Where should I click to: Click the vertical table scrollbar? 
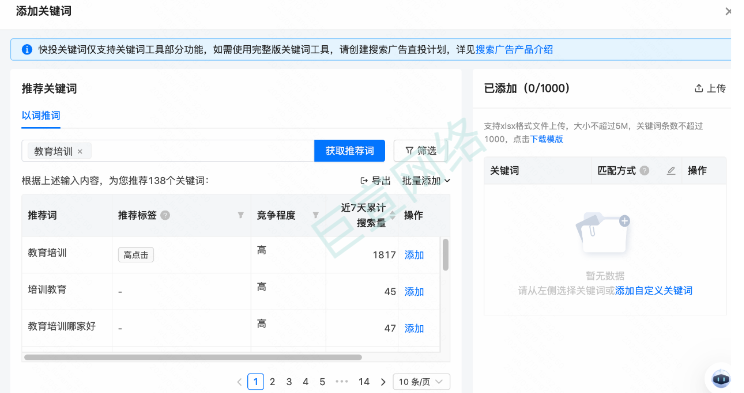tap(446, 255)
